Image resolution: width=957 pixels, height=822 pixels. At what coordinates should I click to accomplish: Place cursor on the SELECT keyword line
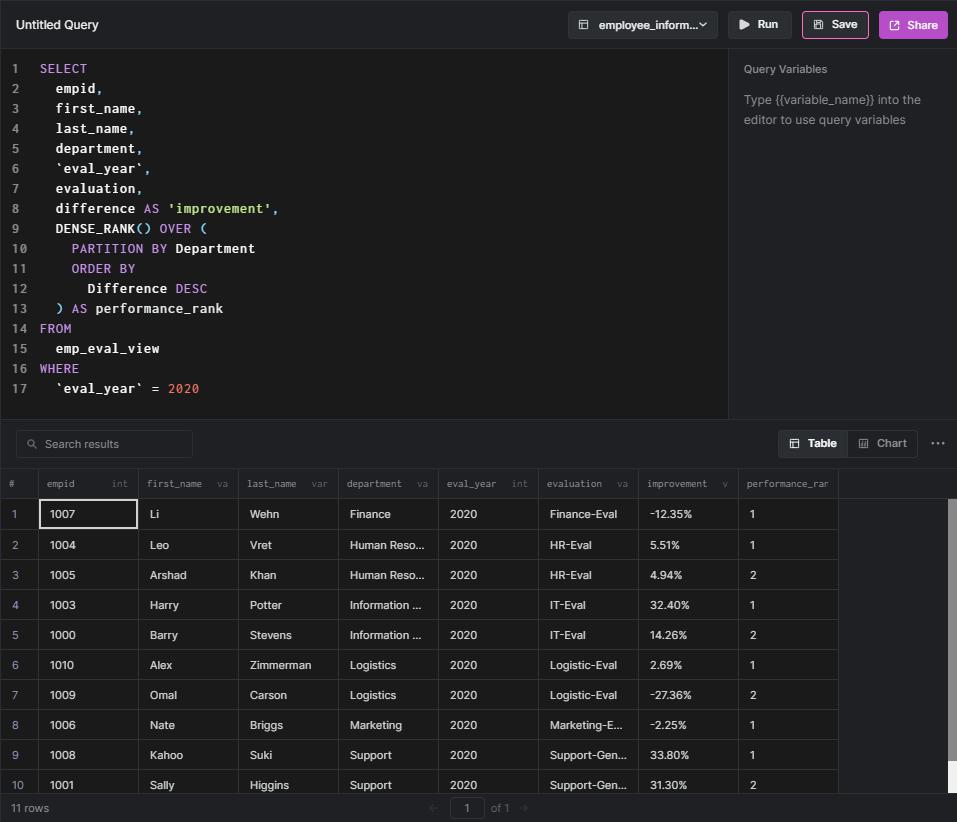[x=63, y=69]
